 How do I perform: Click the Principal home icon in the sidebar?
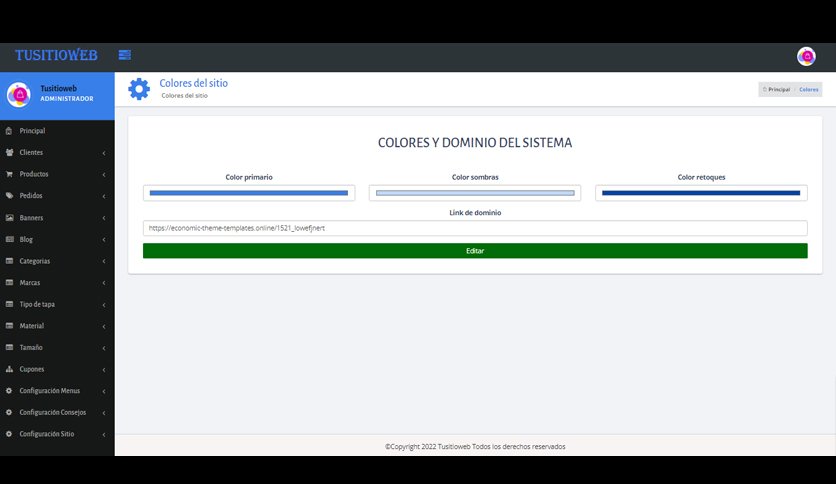point(9,131)
